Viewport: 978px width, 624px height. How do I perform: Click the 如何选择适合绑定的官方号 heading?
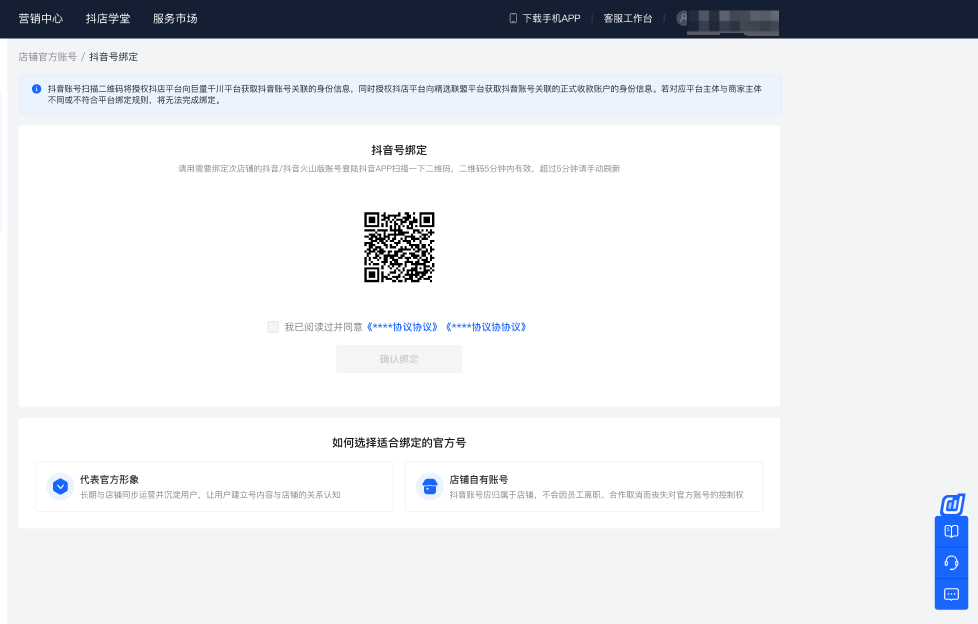click(399, 443)
